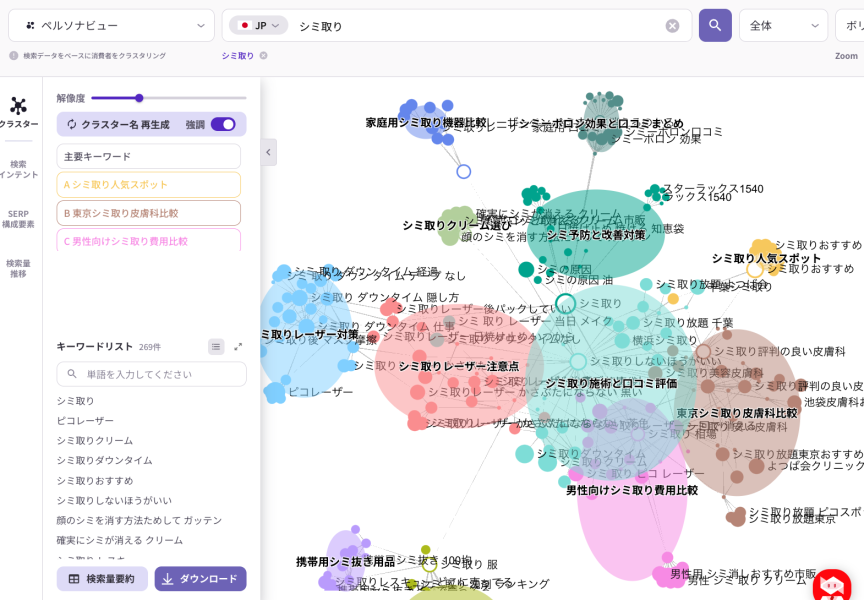Click the クラスター名 再生成 button
Screen dimensions: 864x600
pos(117,124)
